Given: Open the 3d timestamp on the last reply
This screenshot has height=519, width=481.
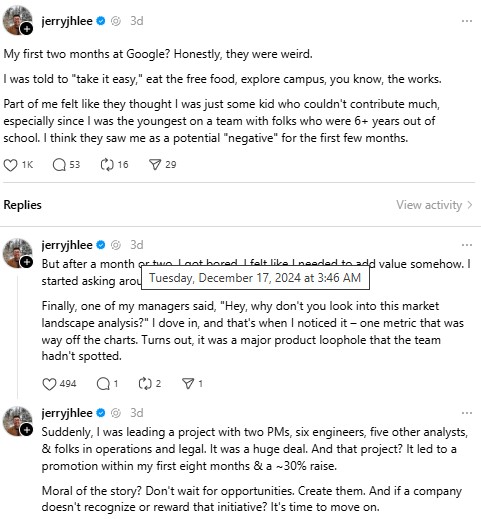Looking at the screenshot, I should tap(137, 413).
